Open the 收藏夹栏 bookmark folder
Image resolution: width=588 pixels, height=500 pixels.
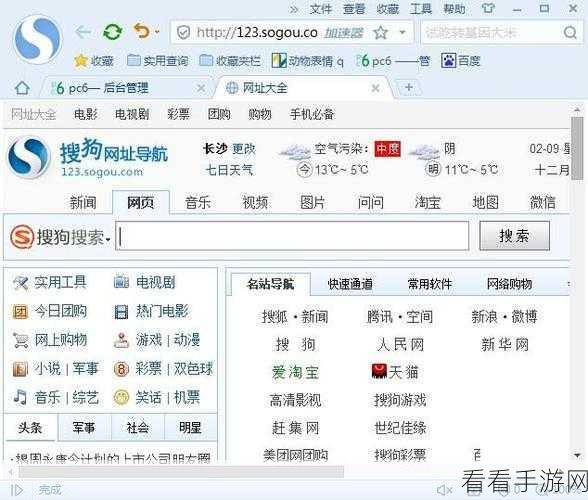click(230, 60)
